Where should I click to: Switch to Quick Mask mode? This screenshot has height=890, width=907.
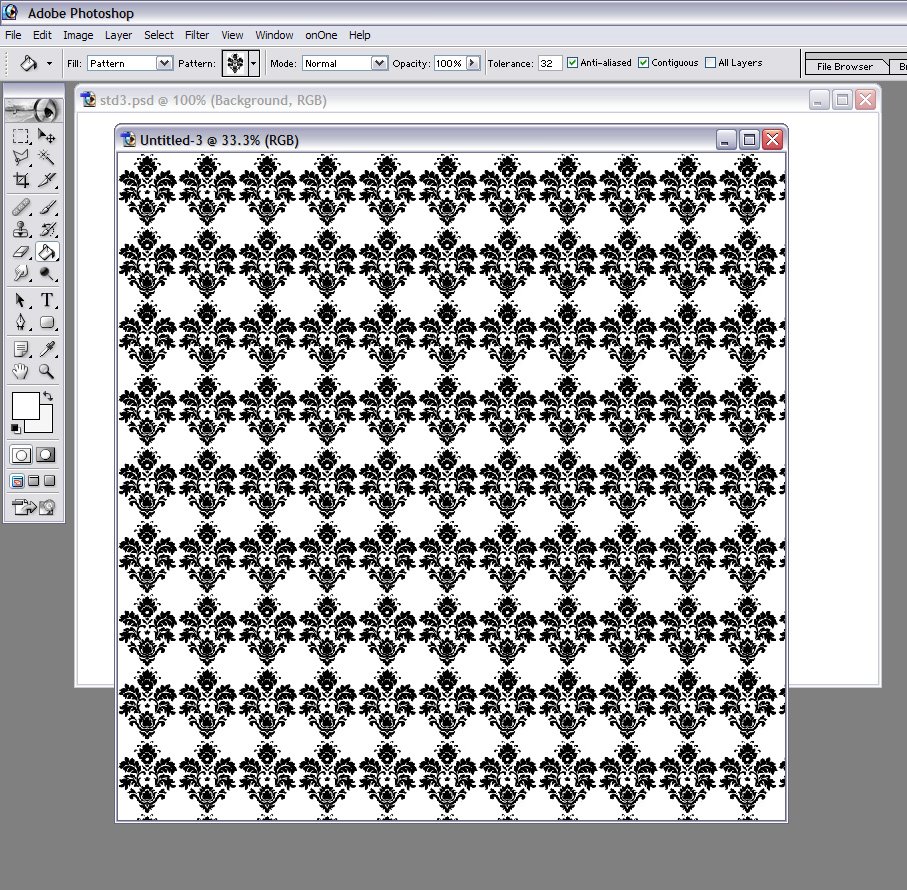[x=46, y=455]
